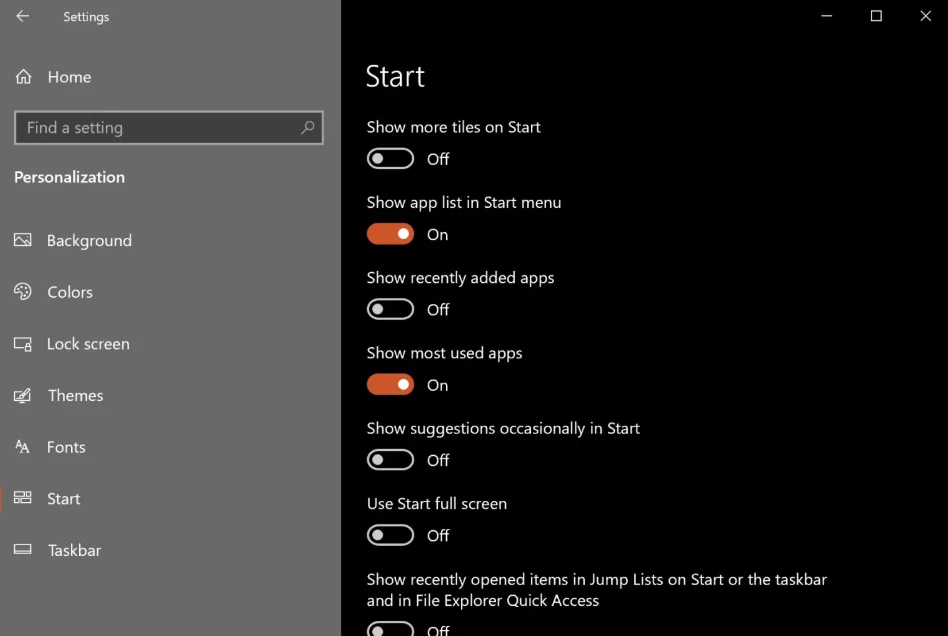Click 'Show more tiles on Start' label
Viewport: 948px width, 636px height.
pos(453,127)
